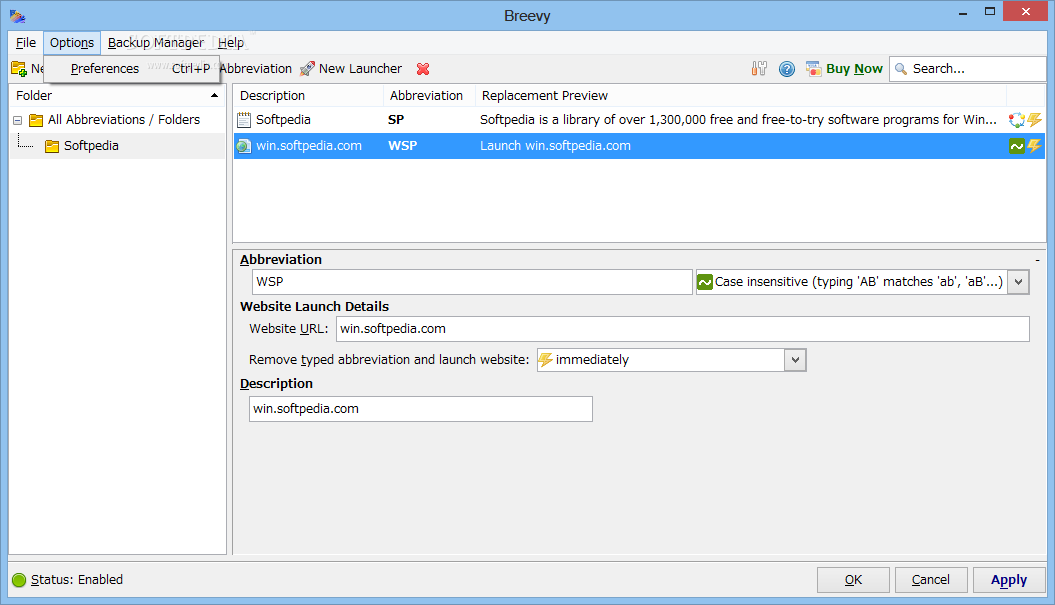The height and width of the screenshot is (605, 1055).
Task: Click the New Launcher toolbar label
Action: click(360, 69)
